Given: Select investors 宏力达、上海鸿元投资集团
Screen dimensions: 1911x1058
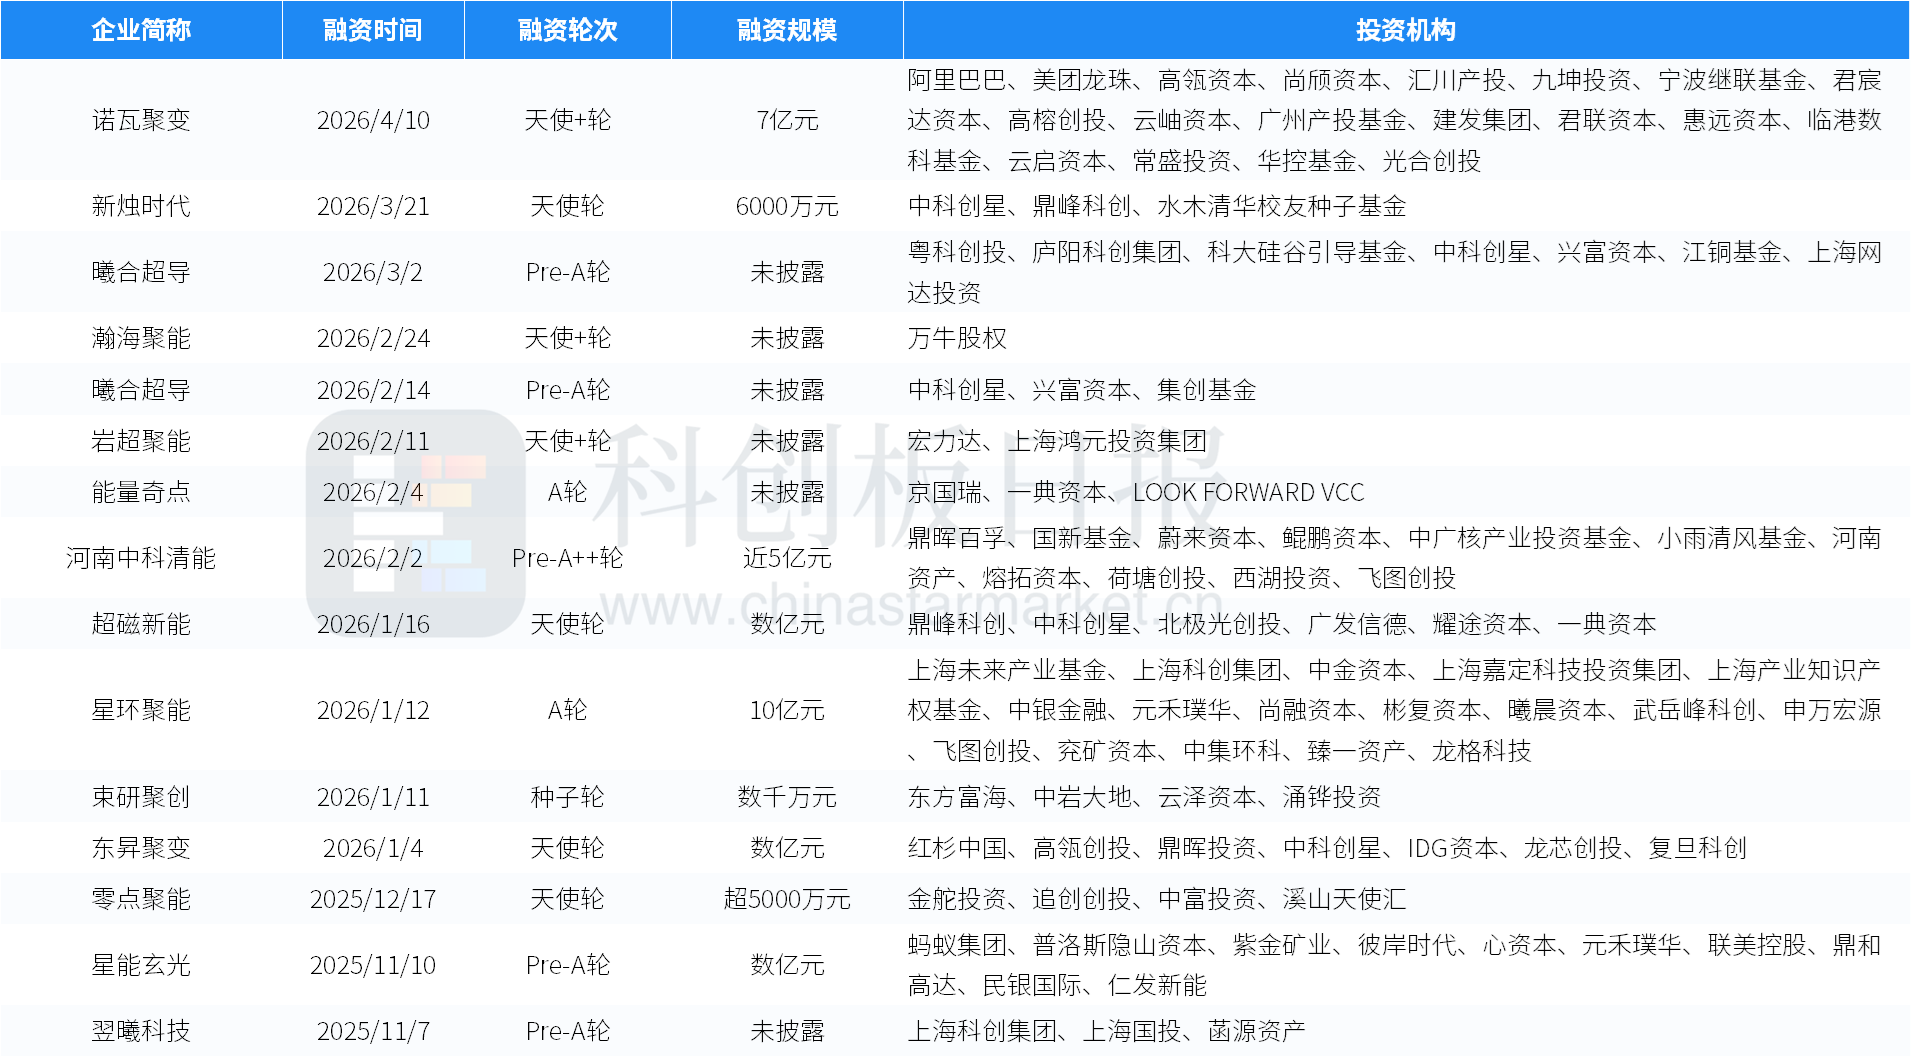Looking at the screenshot, I should pyautogui.click(x=1057, y=441).
